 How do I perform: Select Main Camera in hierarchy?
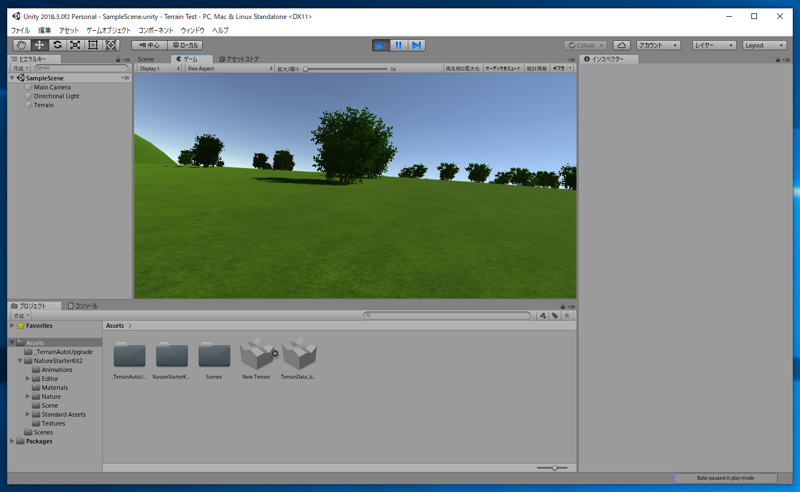52,87
